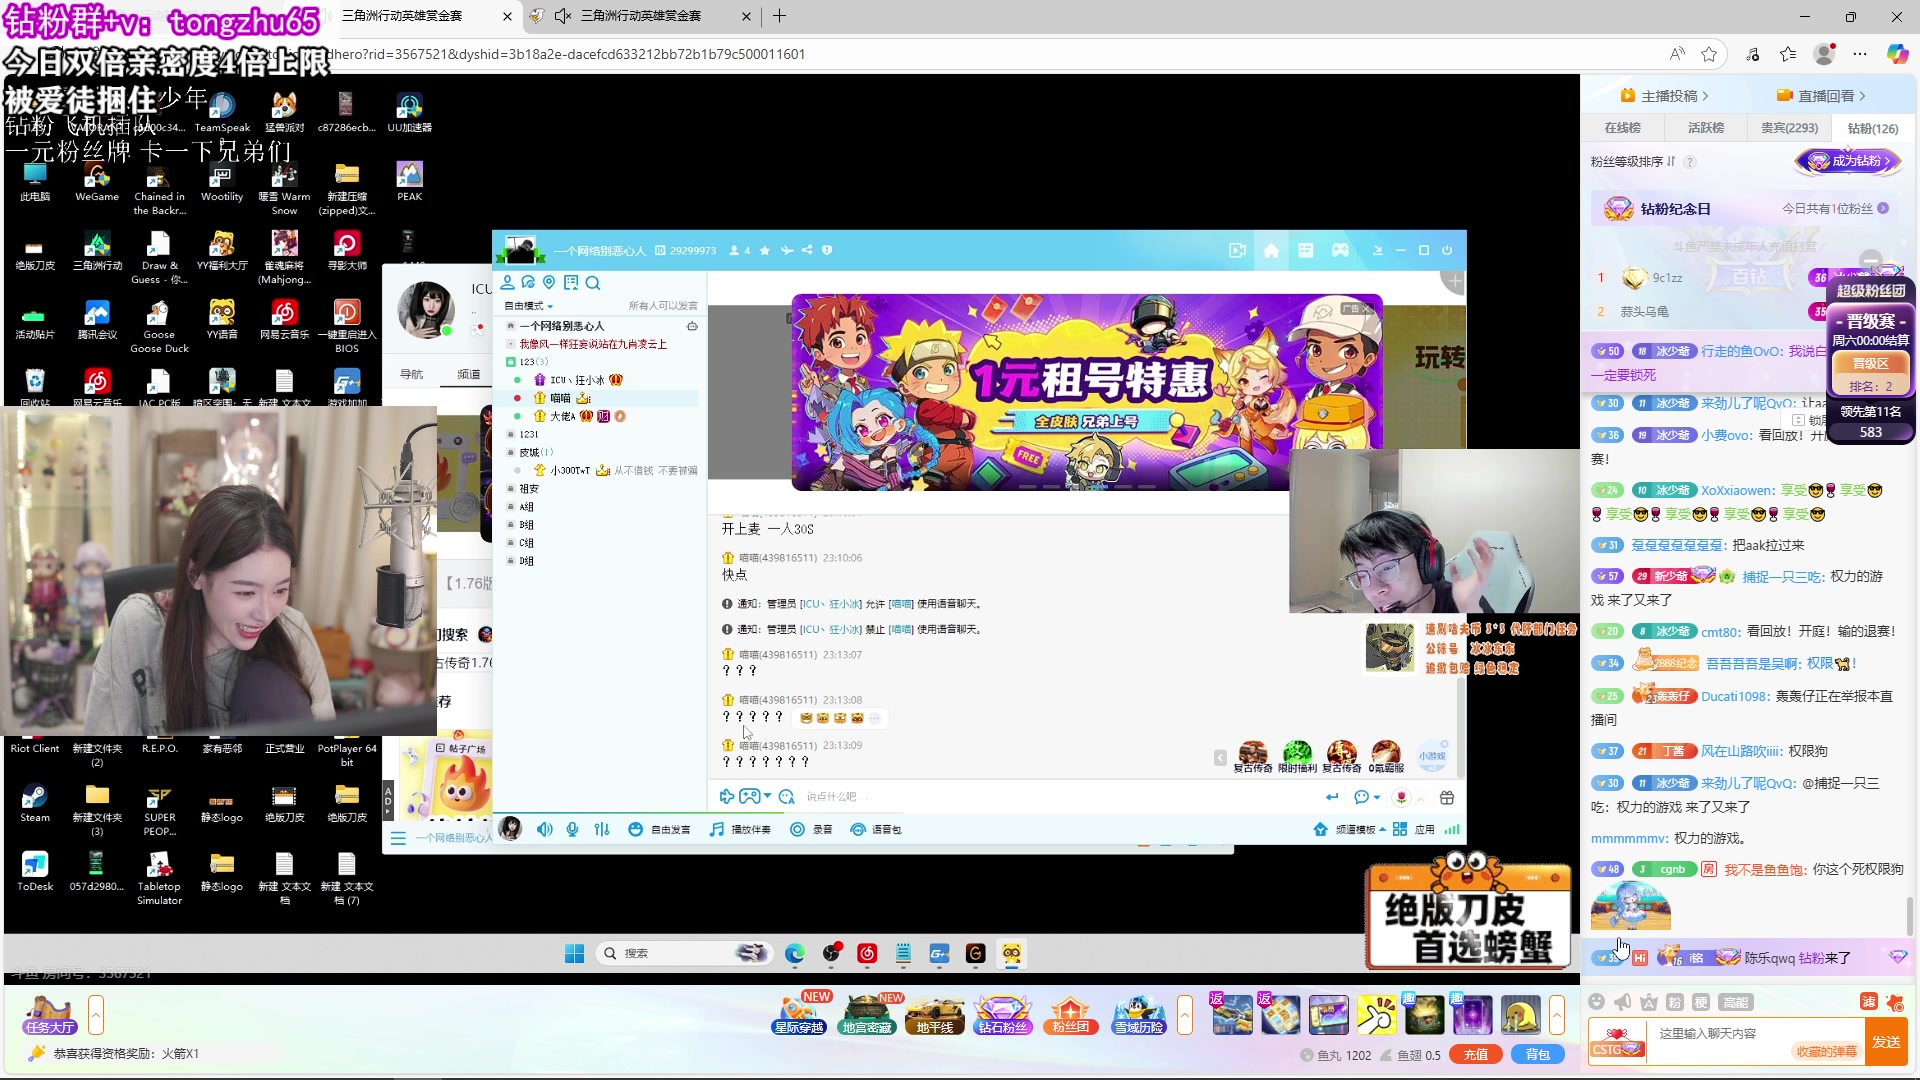Start 录音 recording in YY
This screenshot has height=1080, width=1920.
pos(811,830)
